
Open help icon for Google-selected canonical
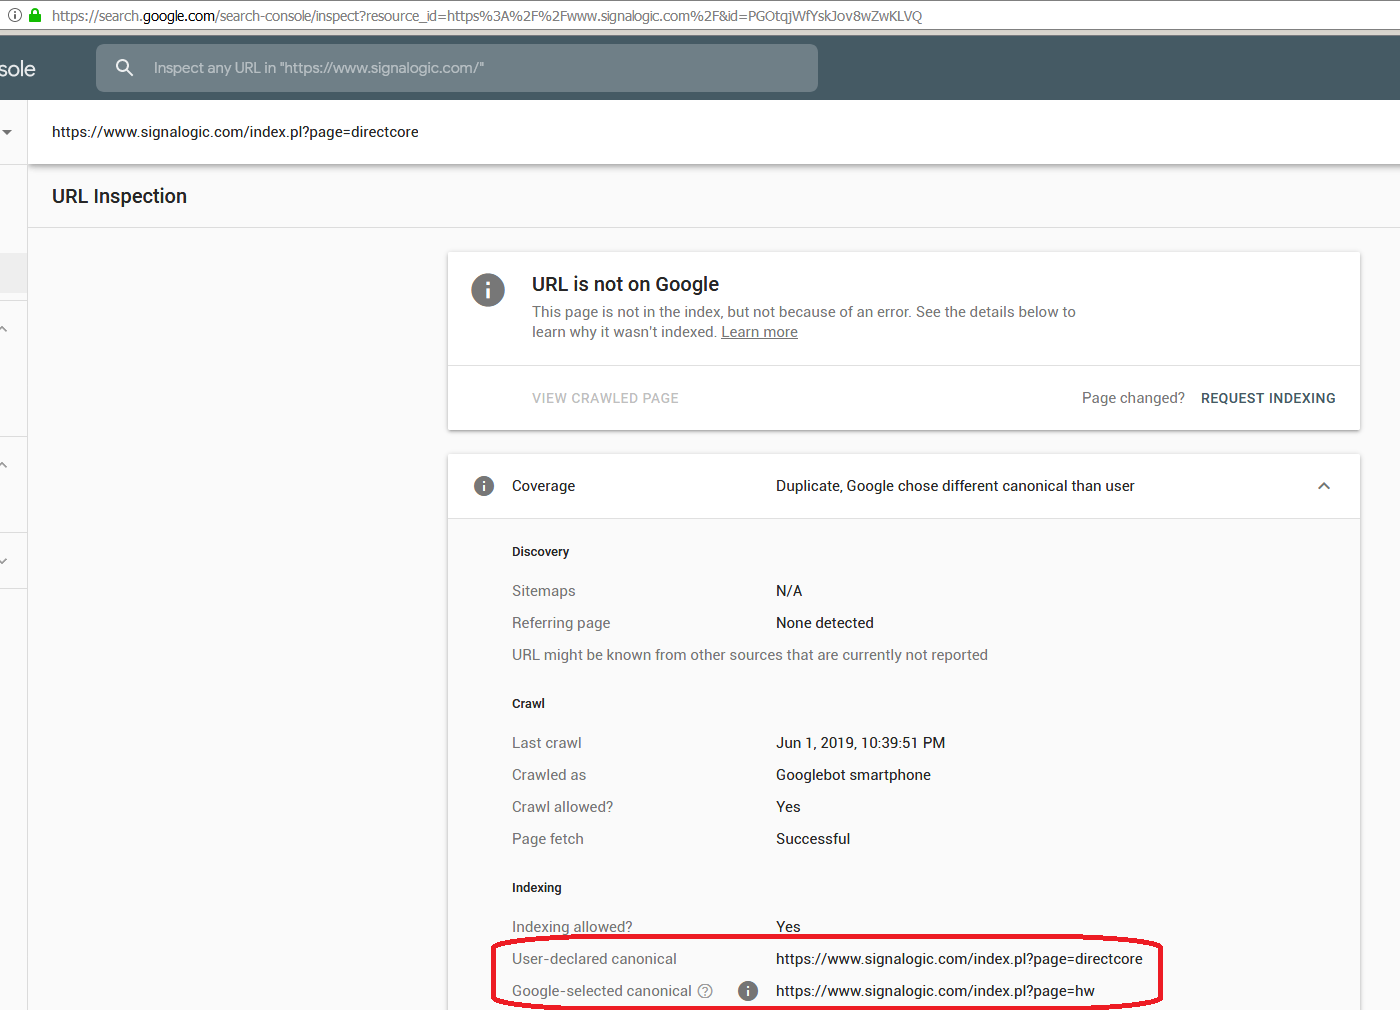click(705, 991)
